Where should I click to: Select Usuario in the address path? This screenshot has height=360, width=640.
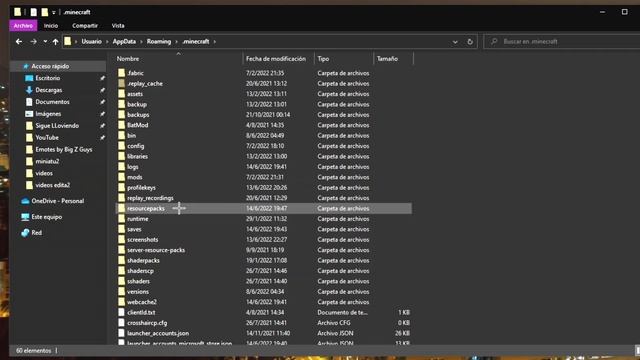pyautogui.click(x=91, y=42)
